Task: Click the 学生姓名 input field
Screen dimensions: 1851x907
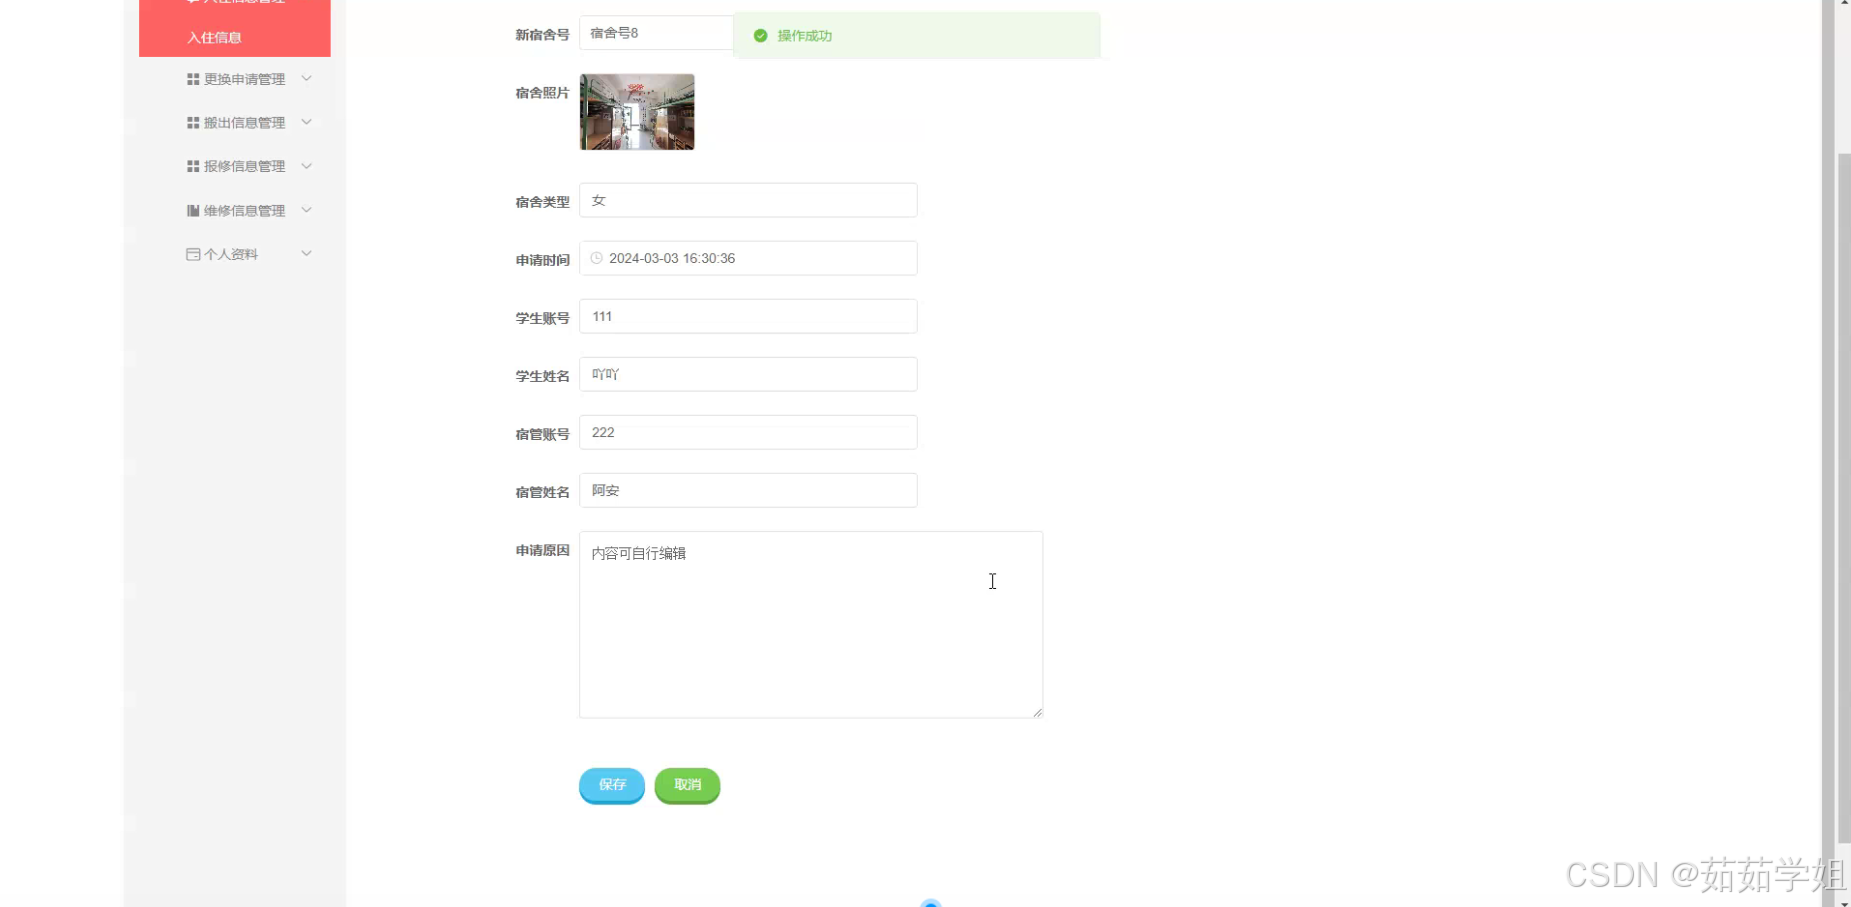Action: click(x=748, y=374)
